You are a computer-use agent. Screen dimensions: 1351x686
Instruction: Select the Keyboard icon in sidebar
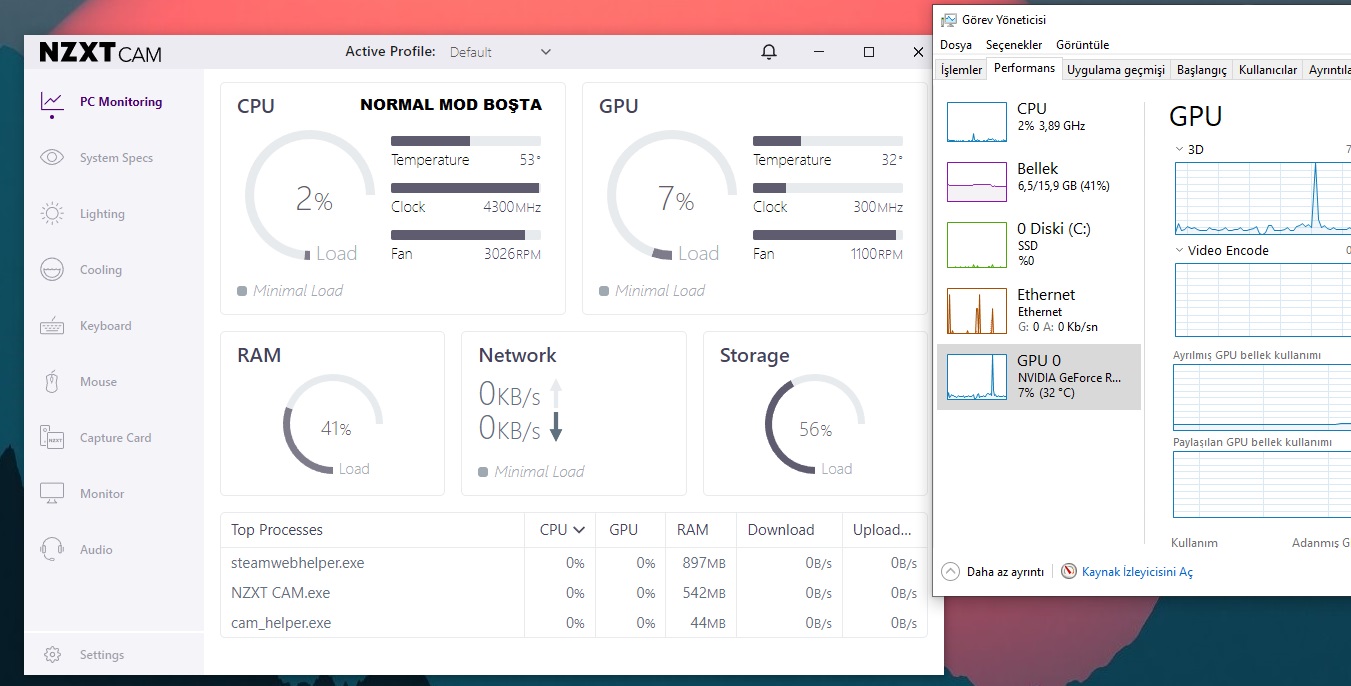tap(52, 326)
